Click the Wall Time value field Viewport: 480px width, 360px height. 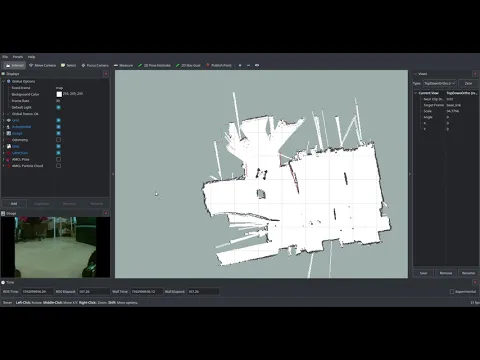point(146,292)
